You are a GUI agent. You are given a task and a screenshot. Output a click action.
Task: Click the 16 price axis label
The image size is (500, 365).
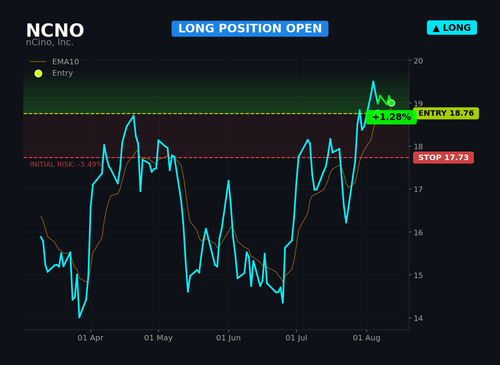pyautogui.click(x=418, y=232)
